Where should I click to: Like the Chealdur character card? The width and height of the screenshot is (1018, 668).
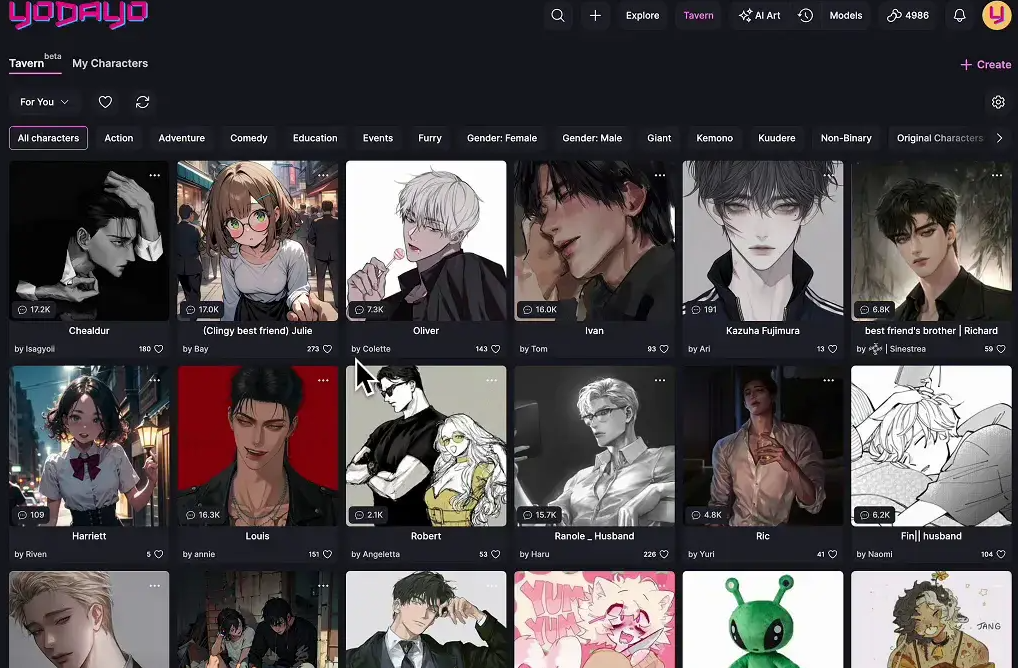(x=158, y=349)
